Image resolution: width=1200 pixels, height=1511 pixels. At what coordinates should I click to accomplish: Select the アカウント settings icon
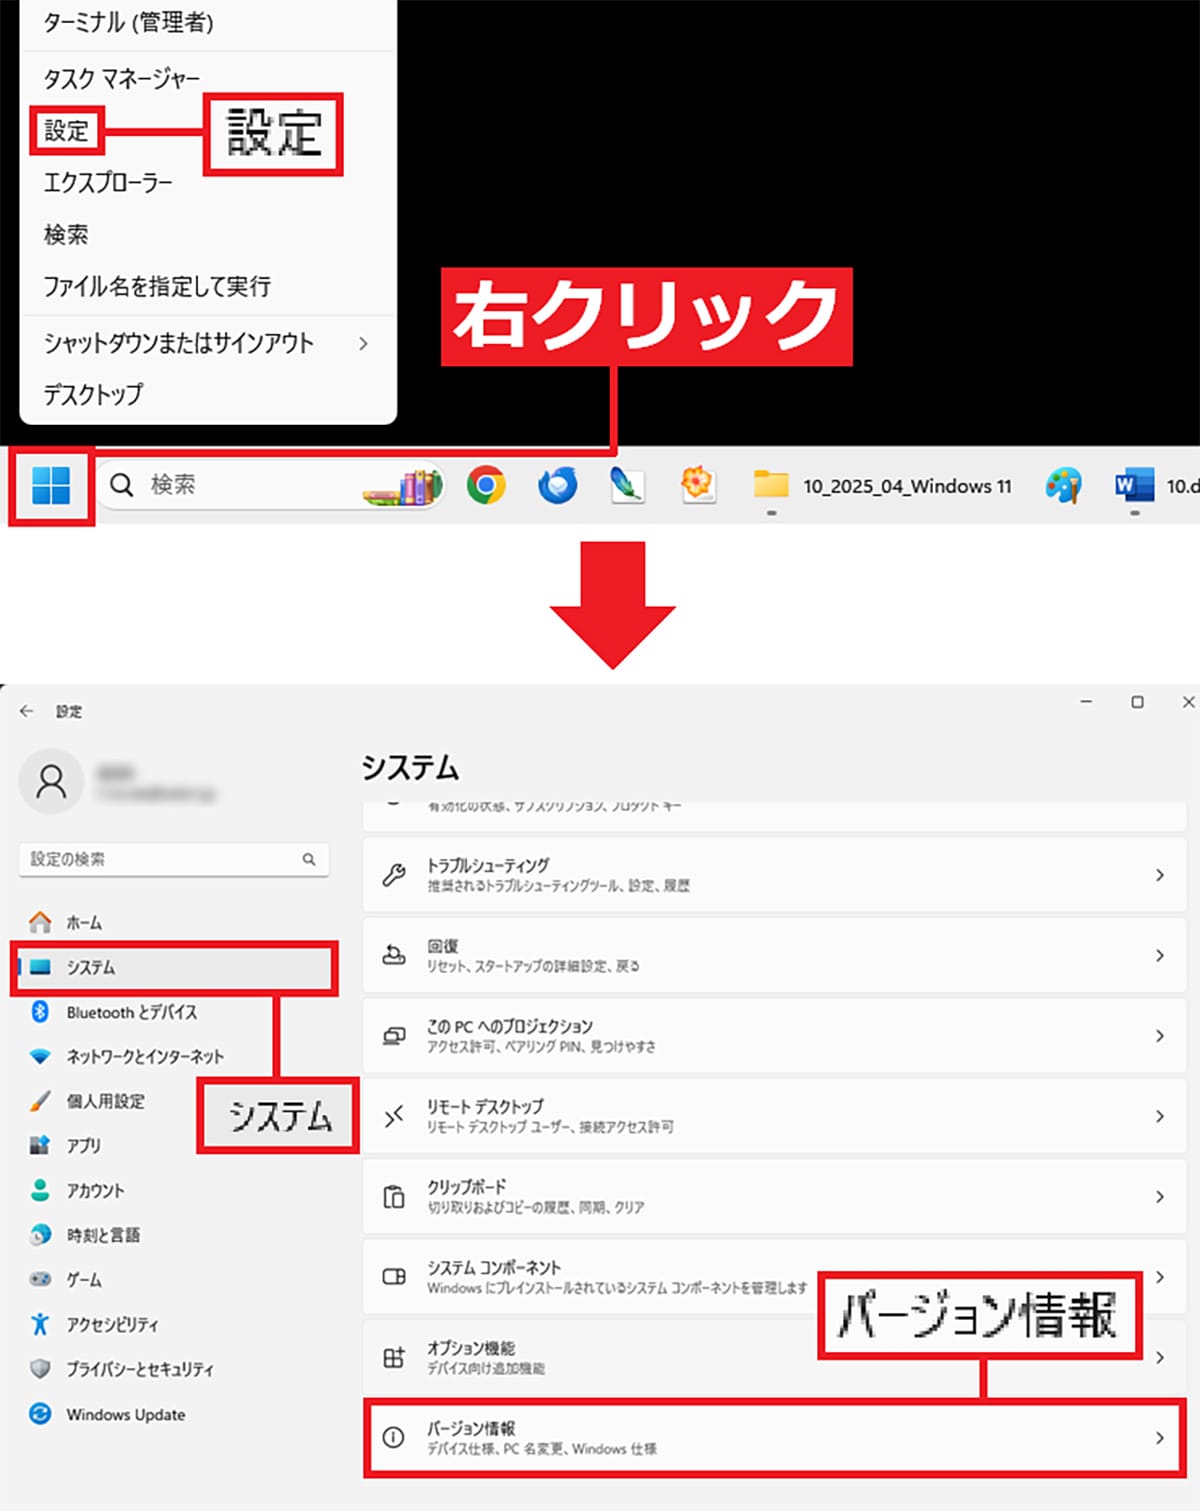[x=95, y=1190]
